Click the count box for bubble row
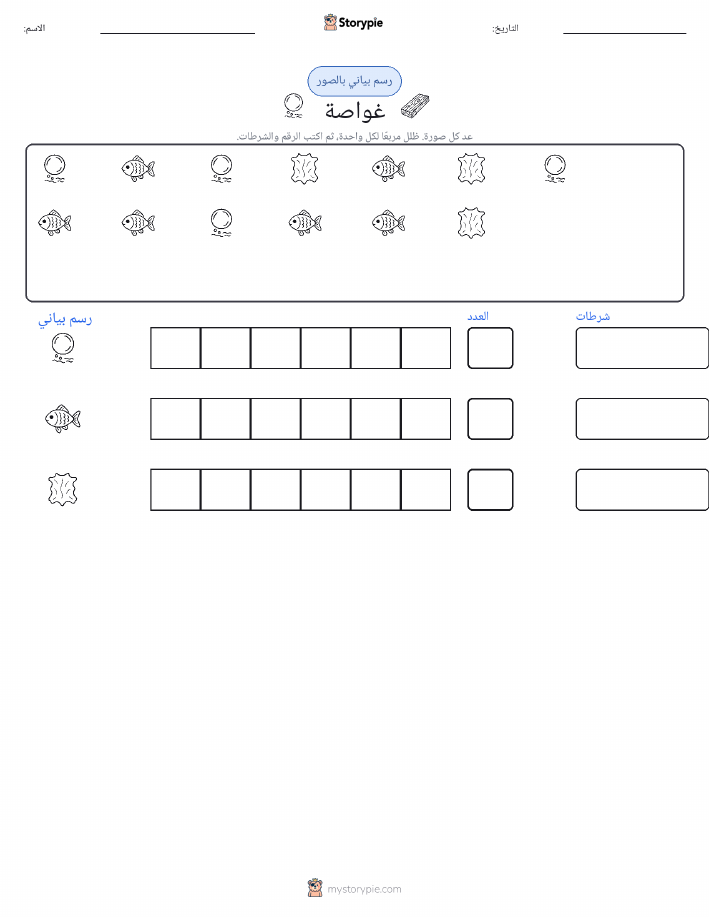709x917 pixels. 490,348
